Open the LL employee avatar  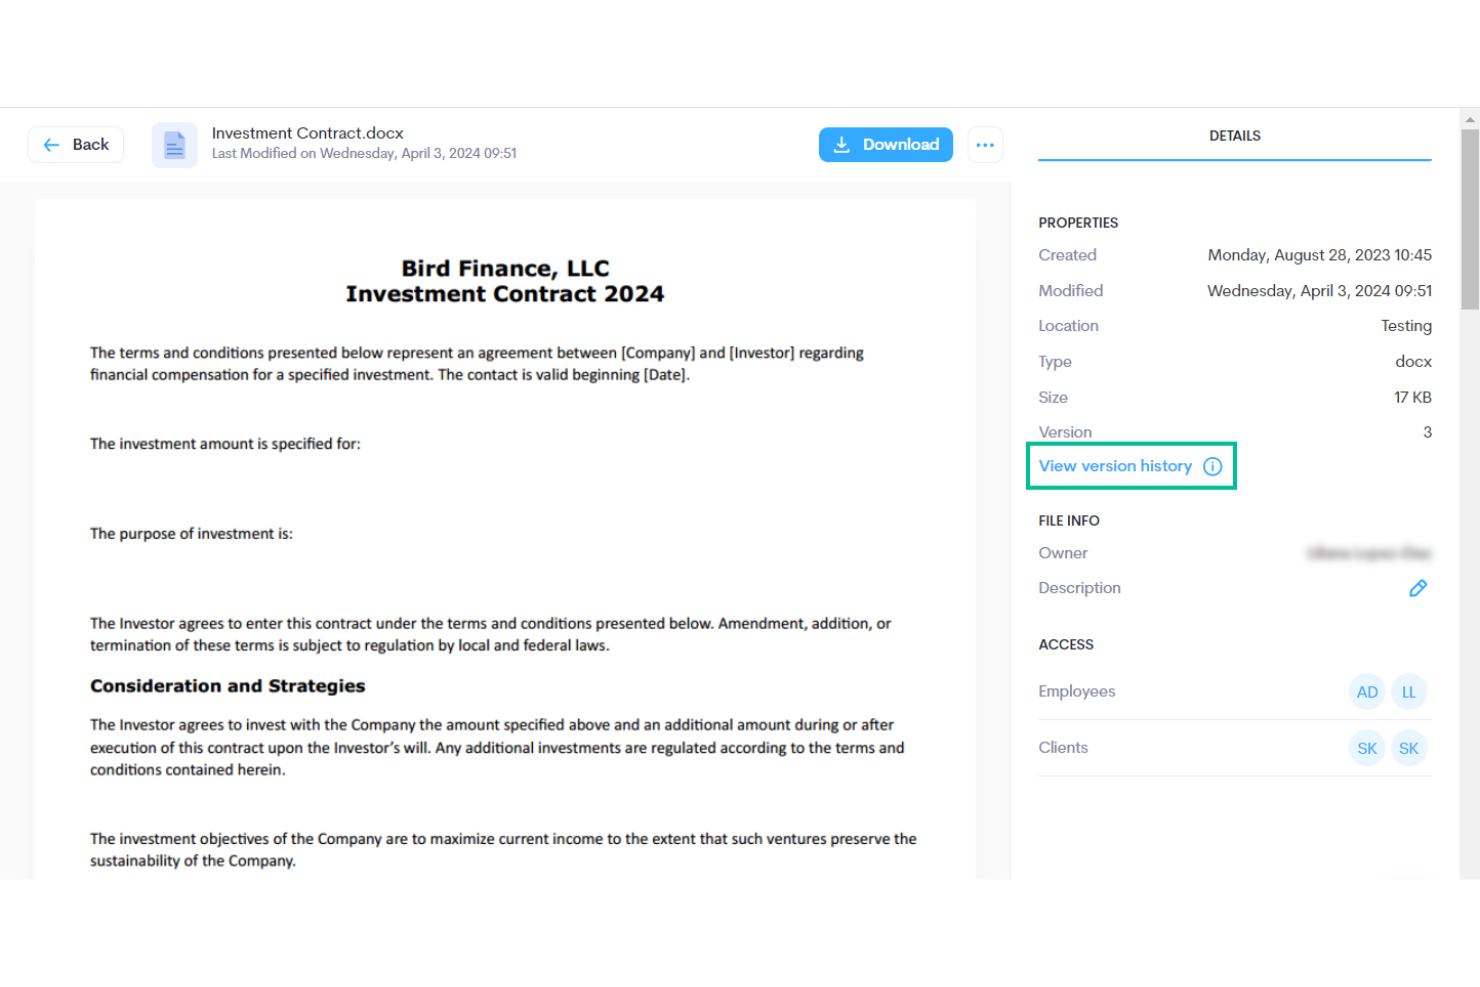click(x=1409, y=691)
